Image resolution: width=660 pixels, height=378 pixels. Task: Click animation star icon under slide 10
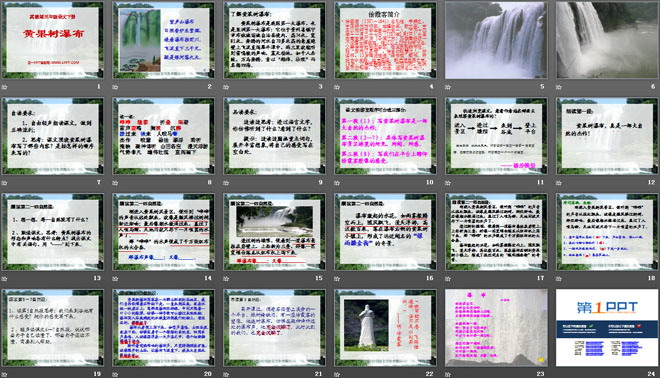(x=337, y=183)
